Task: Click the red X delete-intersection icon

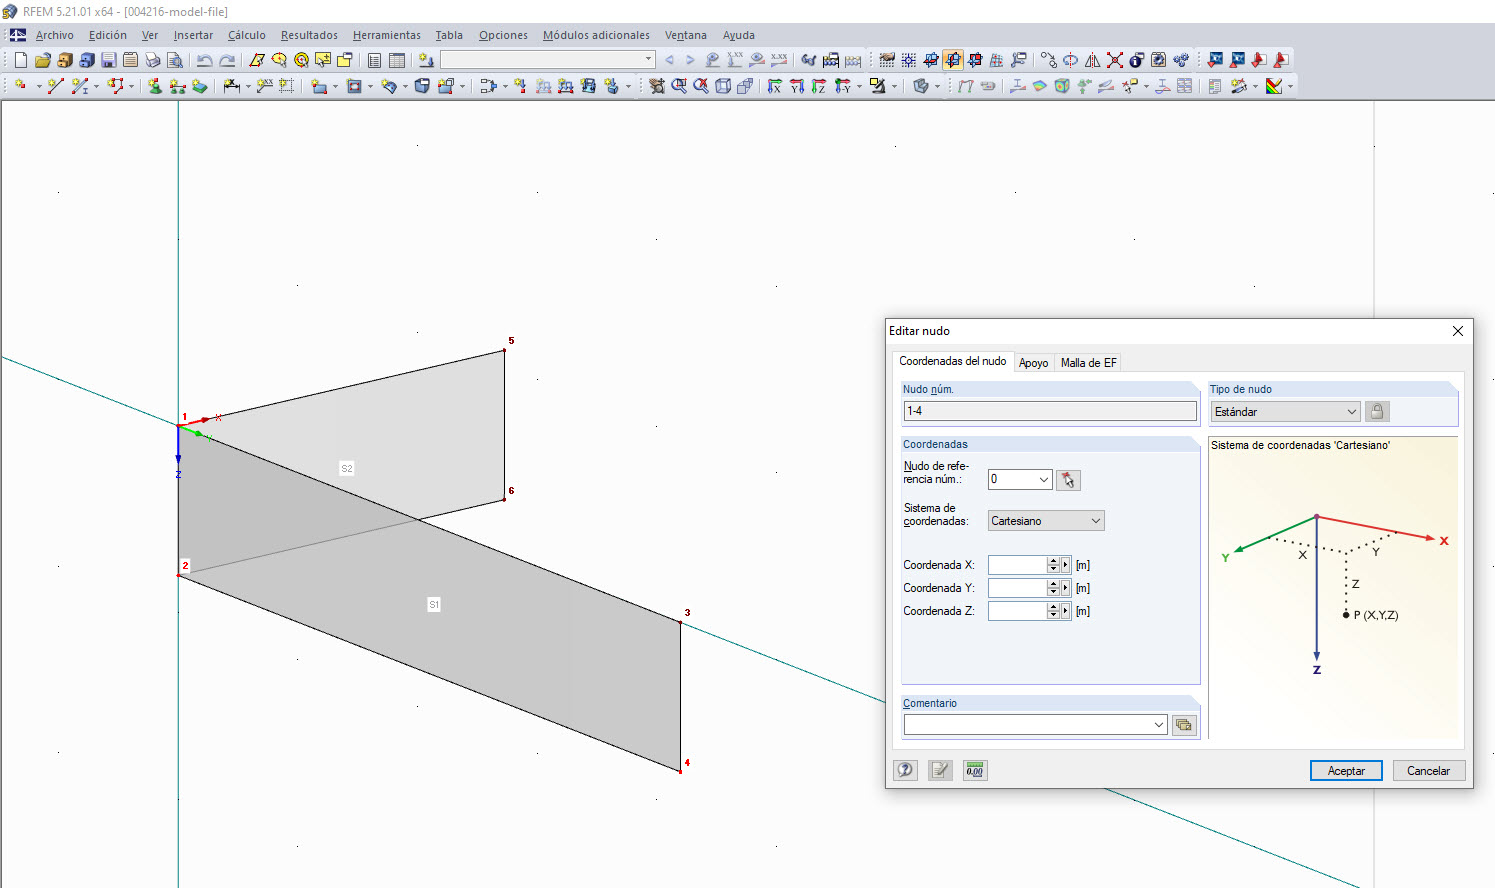Action: (1114, 60)
